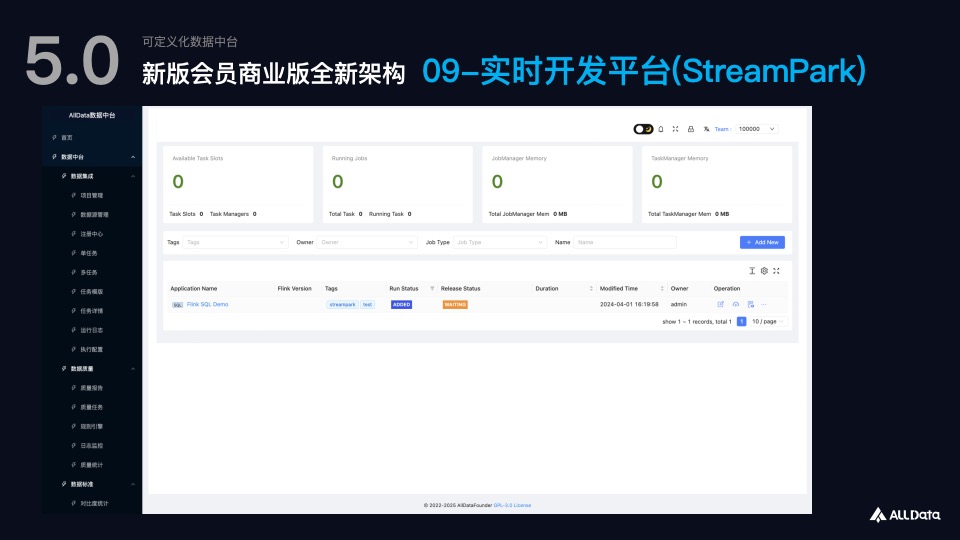This screenshot has height=540, width=960.
Task: Open 数据源管理 in the sidebar
Action: tap(92, 215)
